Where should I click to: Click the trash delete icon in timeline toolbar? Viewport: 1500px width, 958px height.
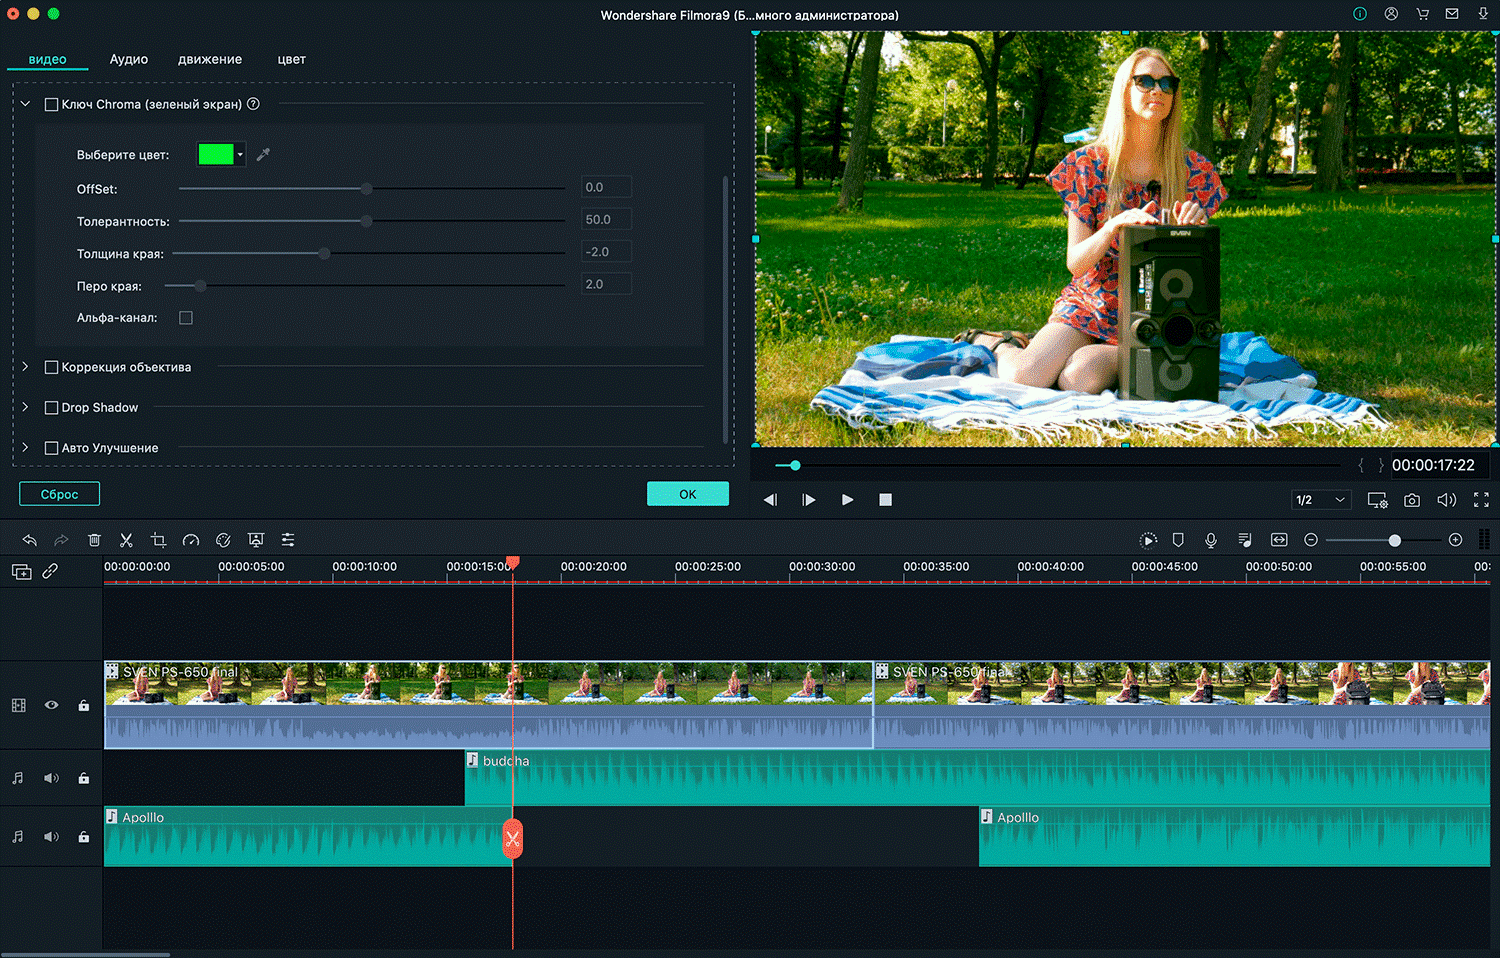pyautogui.click(x=94, y=540)
